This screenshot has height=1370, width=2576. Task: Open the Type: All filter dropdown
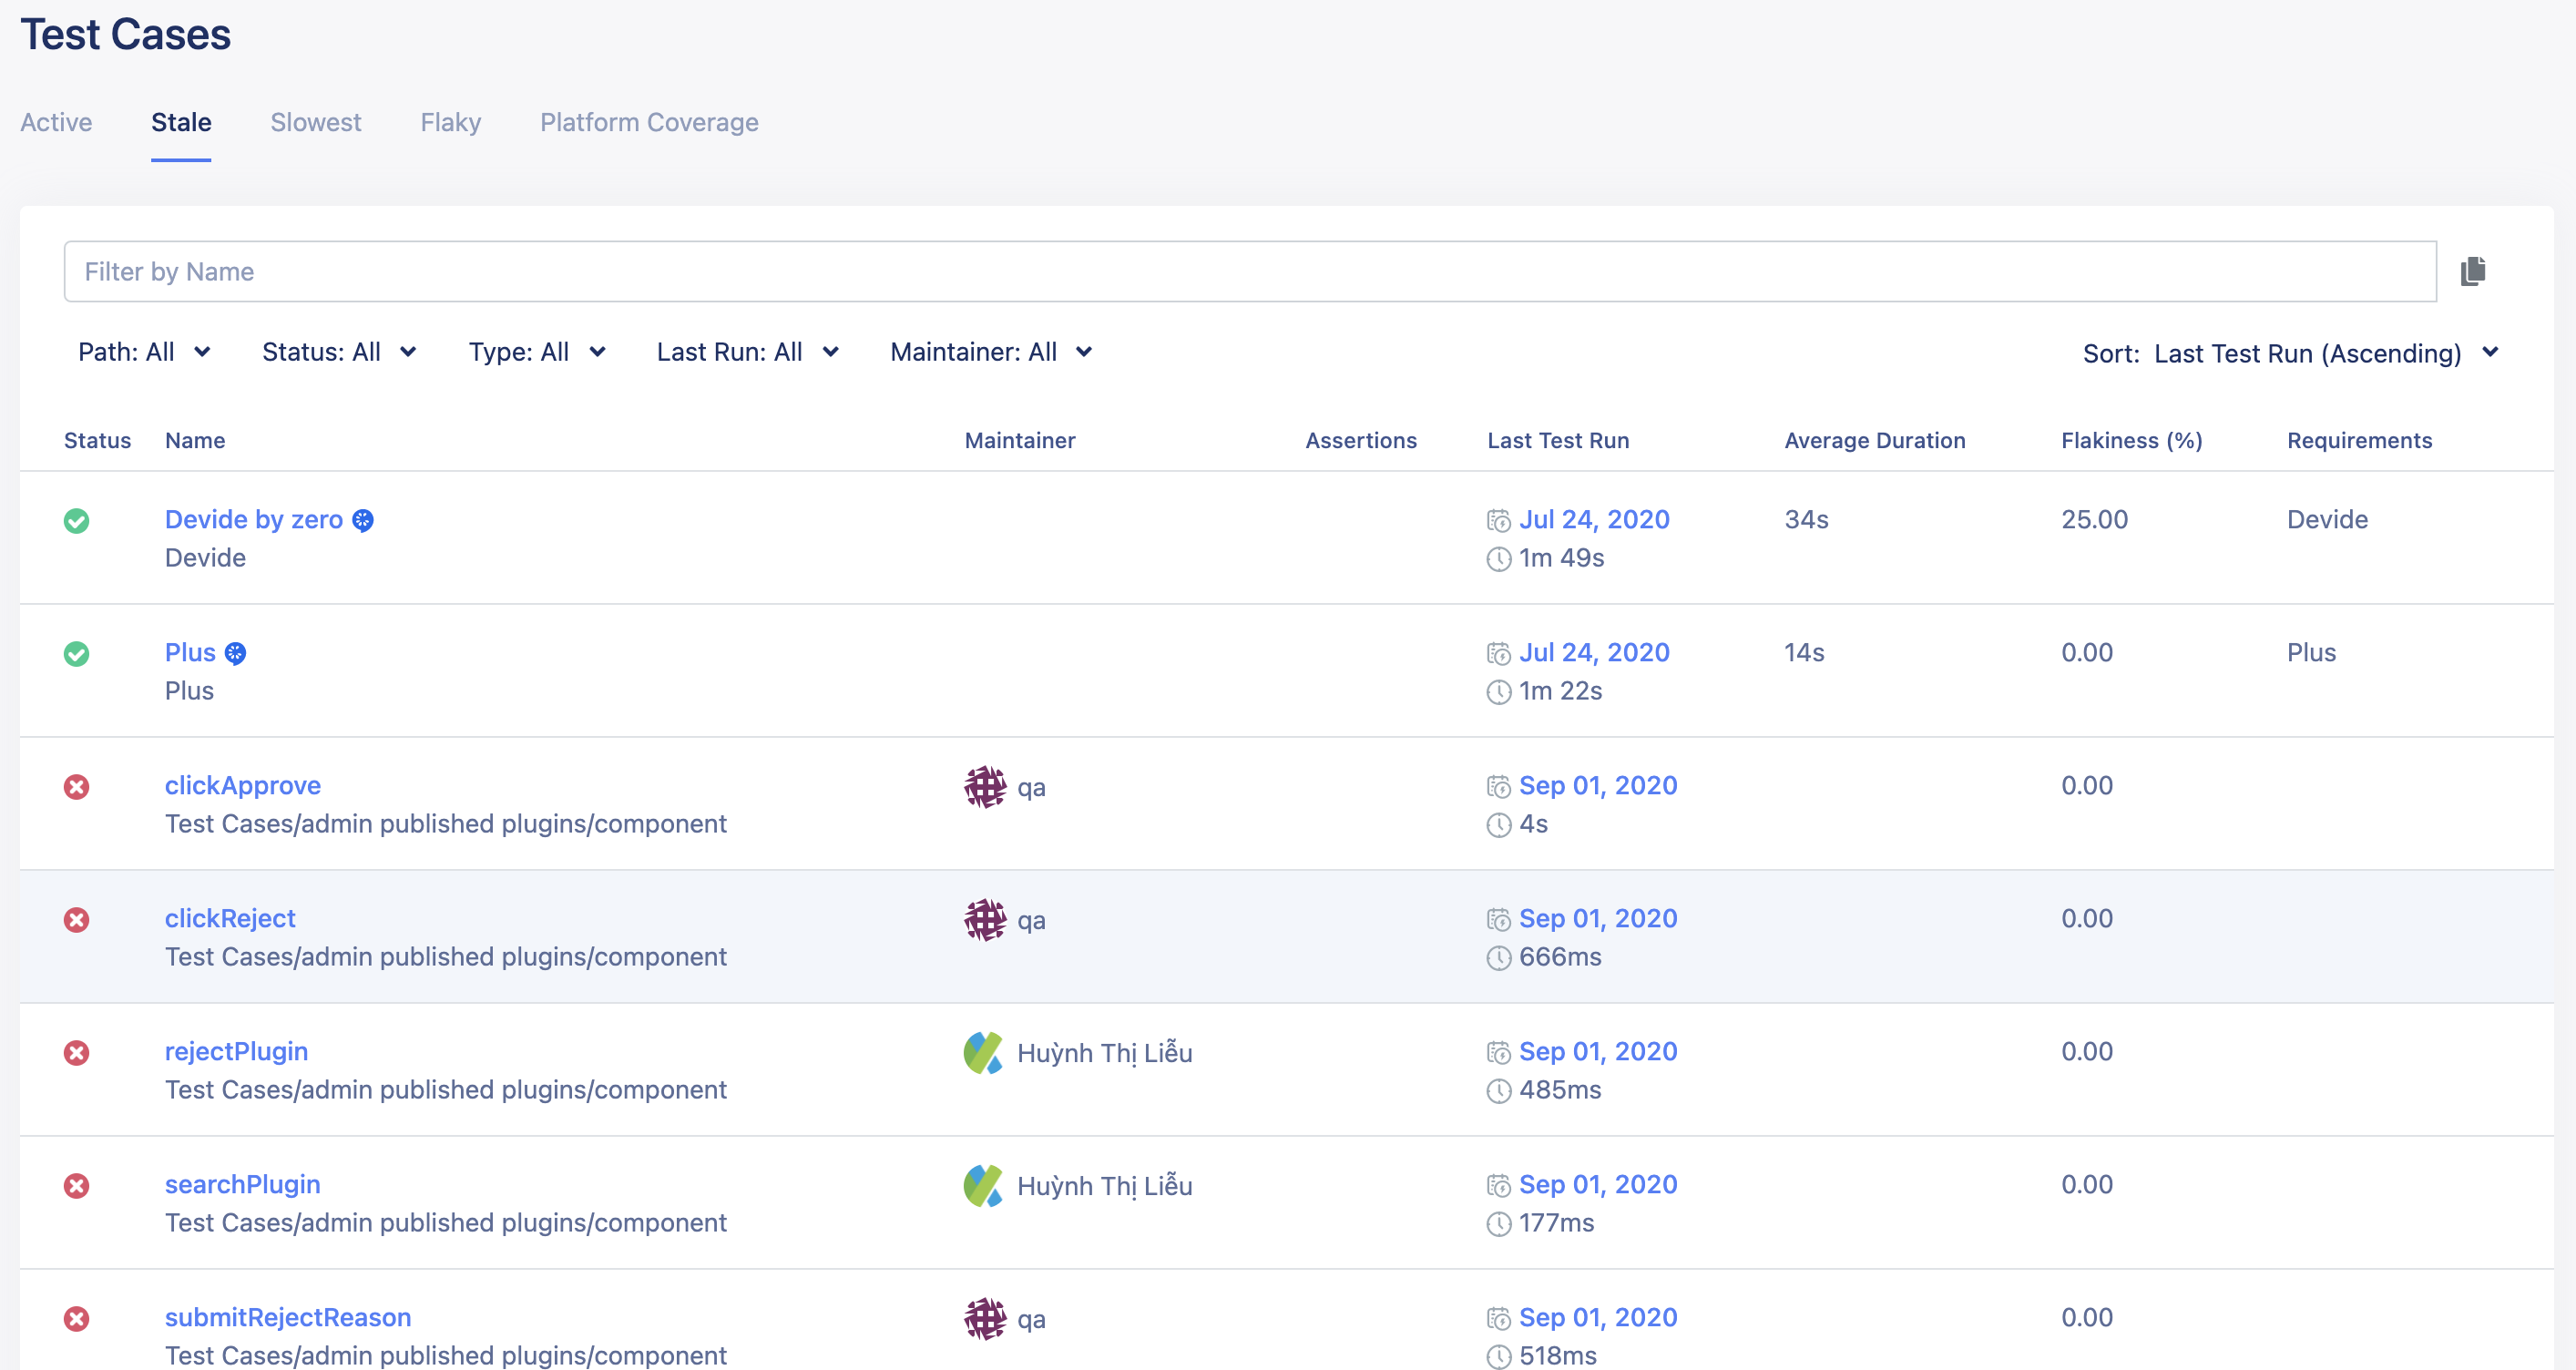pos(537,352)
